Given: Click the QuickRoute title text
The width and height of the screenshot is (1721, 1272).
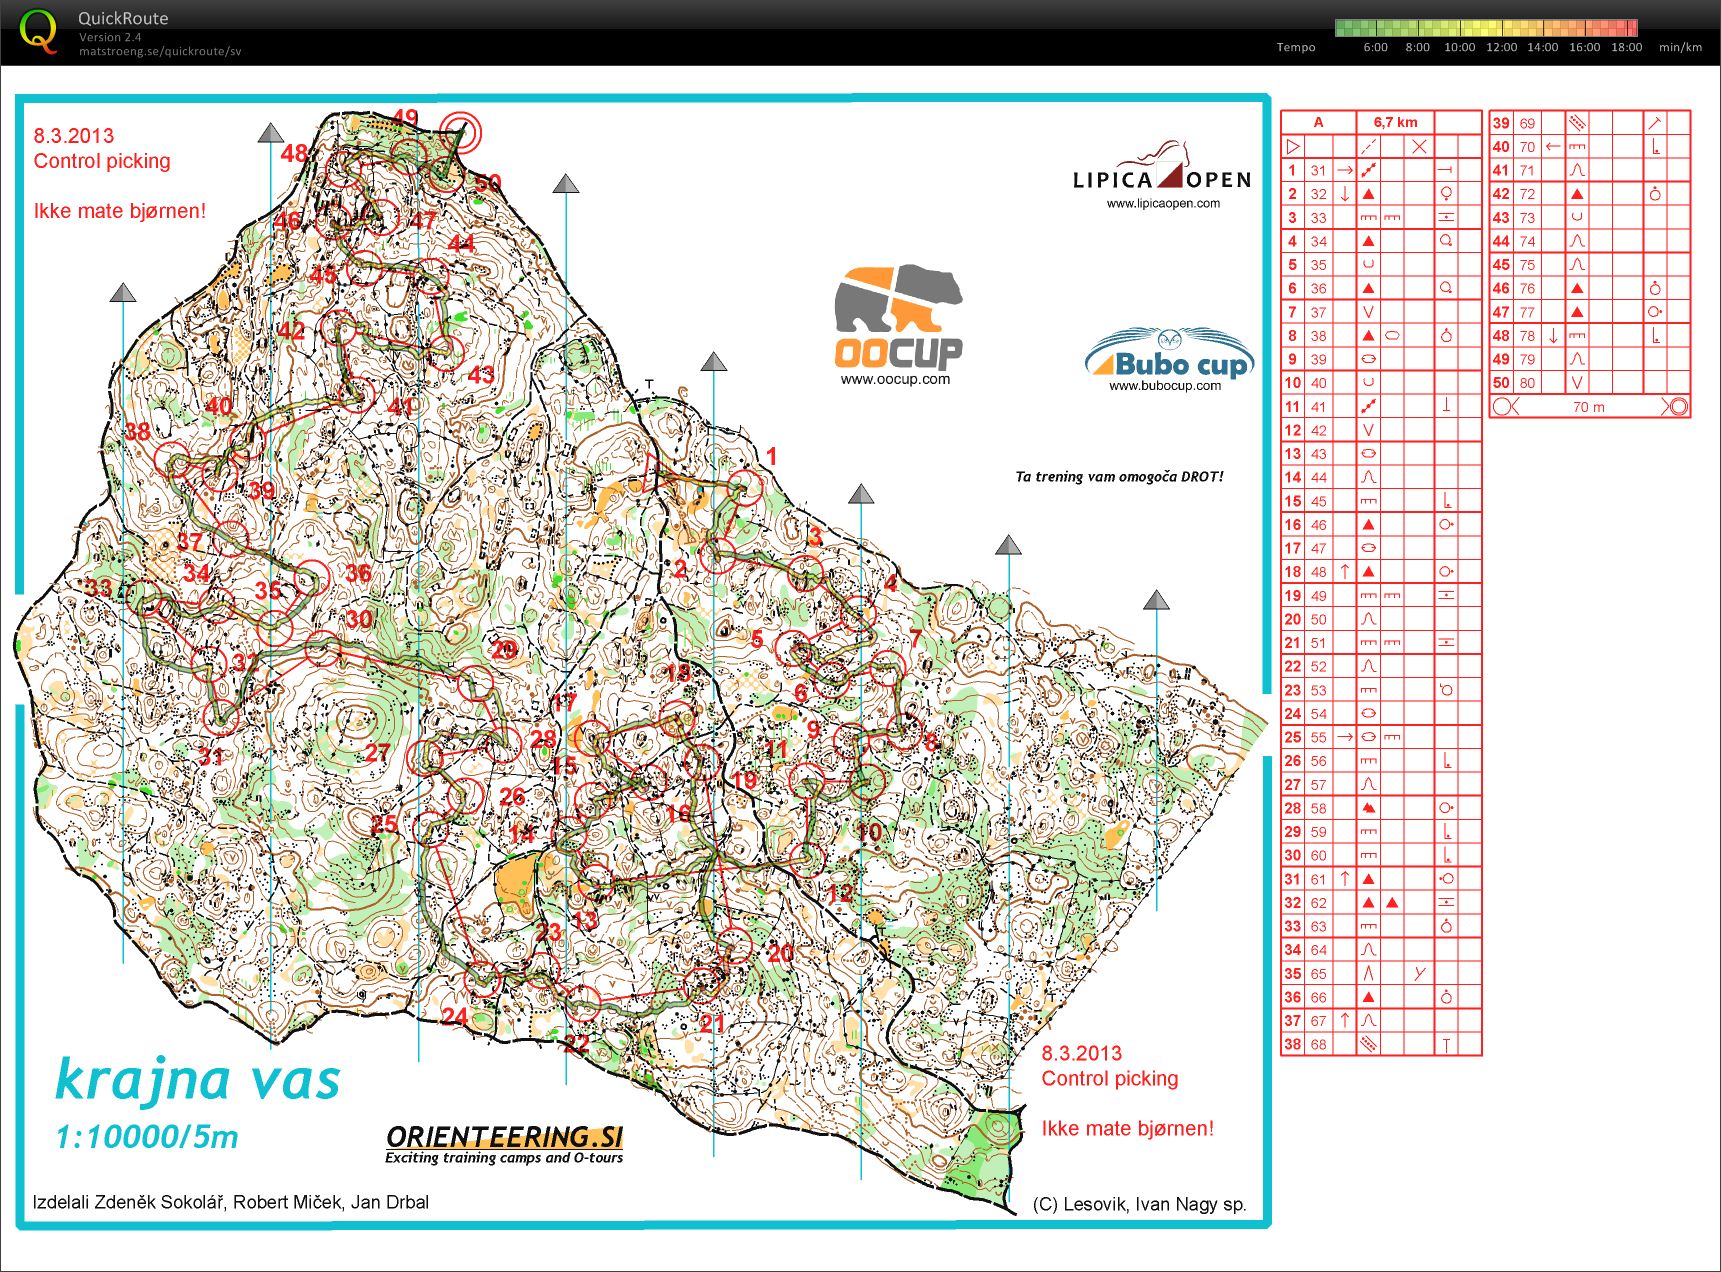Looking at the screenshot, I should pos(123,18).
